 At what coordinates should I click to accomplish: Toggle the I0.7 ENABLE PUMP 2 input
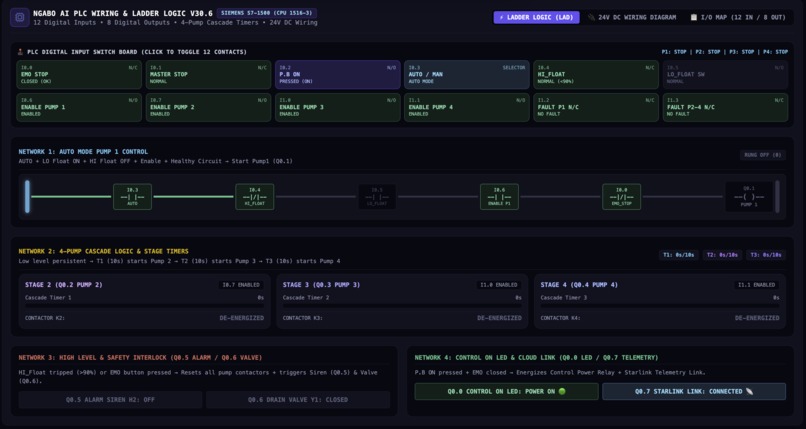208,107
